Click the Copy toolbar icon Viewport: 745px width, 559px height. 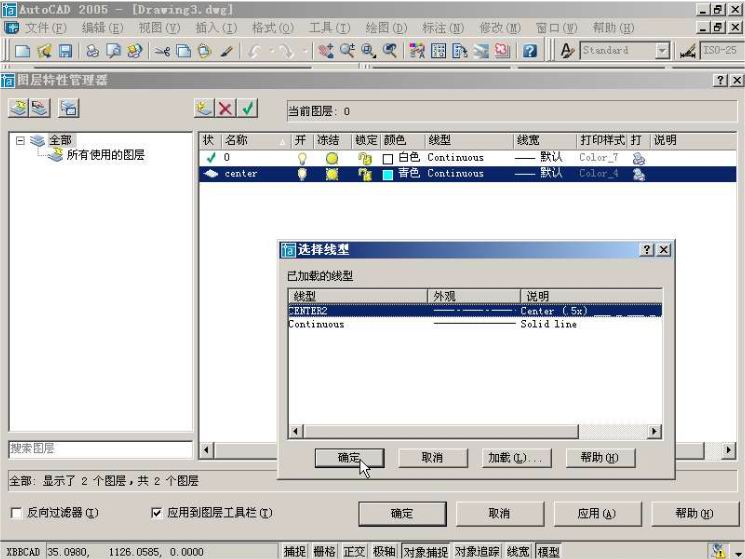pyautogui.click(x=183, y=50)
